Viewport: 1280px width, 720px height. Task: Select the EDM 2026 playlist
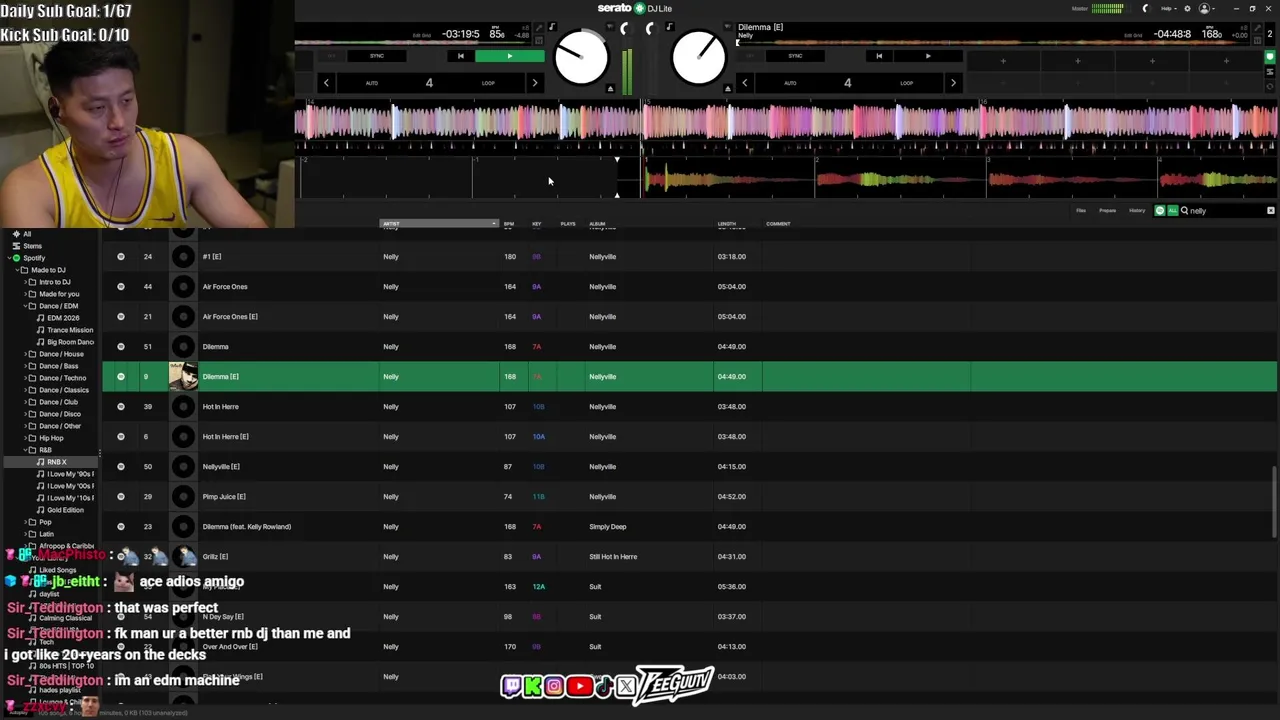63,318
